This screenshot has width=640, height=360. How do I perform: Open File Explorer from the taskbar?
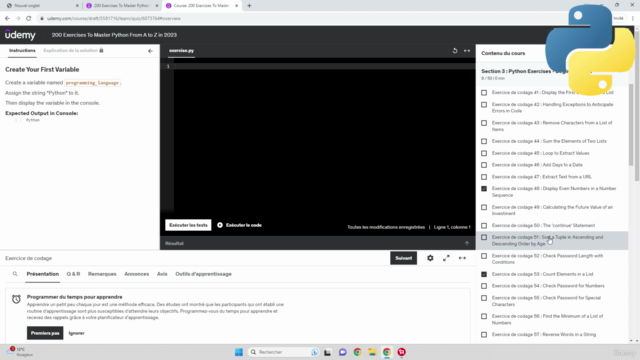(x=372, y=352)
